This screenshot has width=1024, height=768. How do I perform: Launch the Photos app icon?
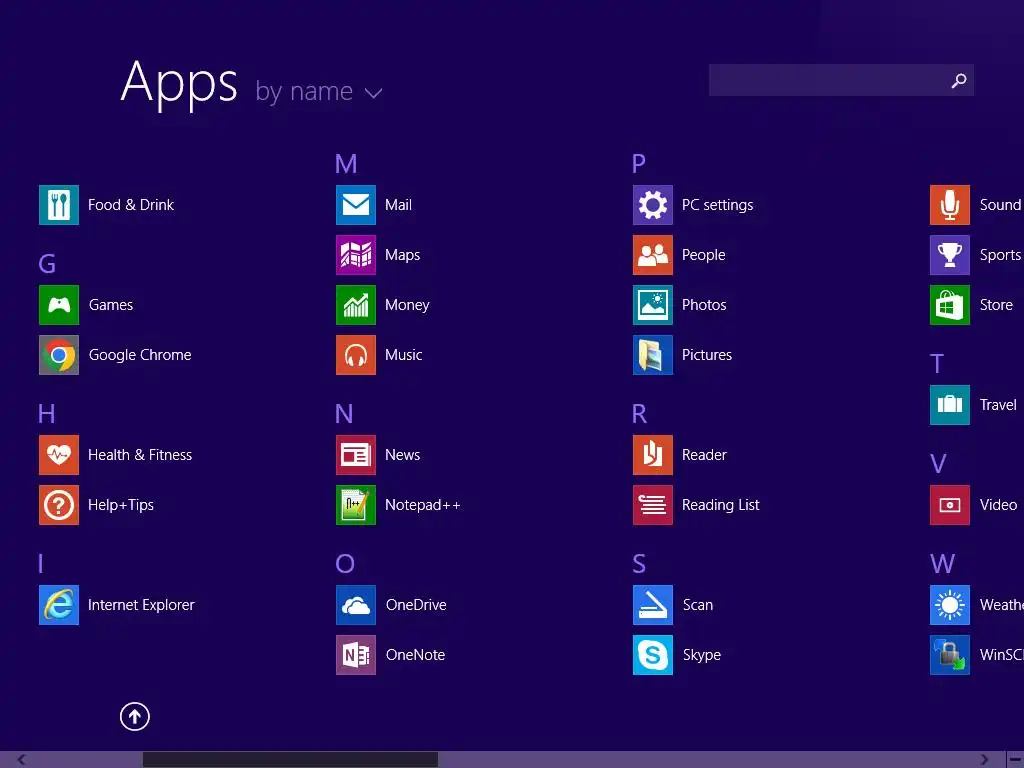point(652,305)
